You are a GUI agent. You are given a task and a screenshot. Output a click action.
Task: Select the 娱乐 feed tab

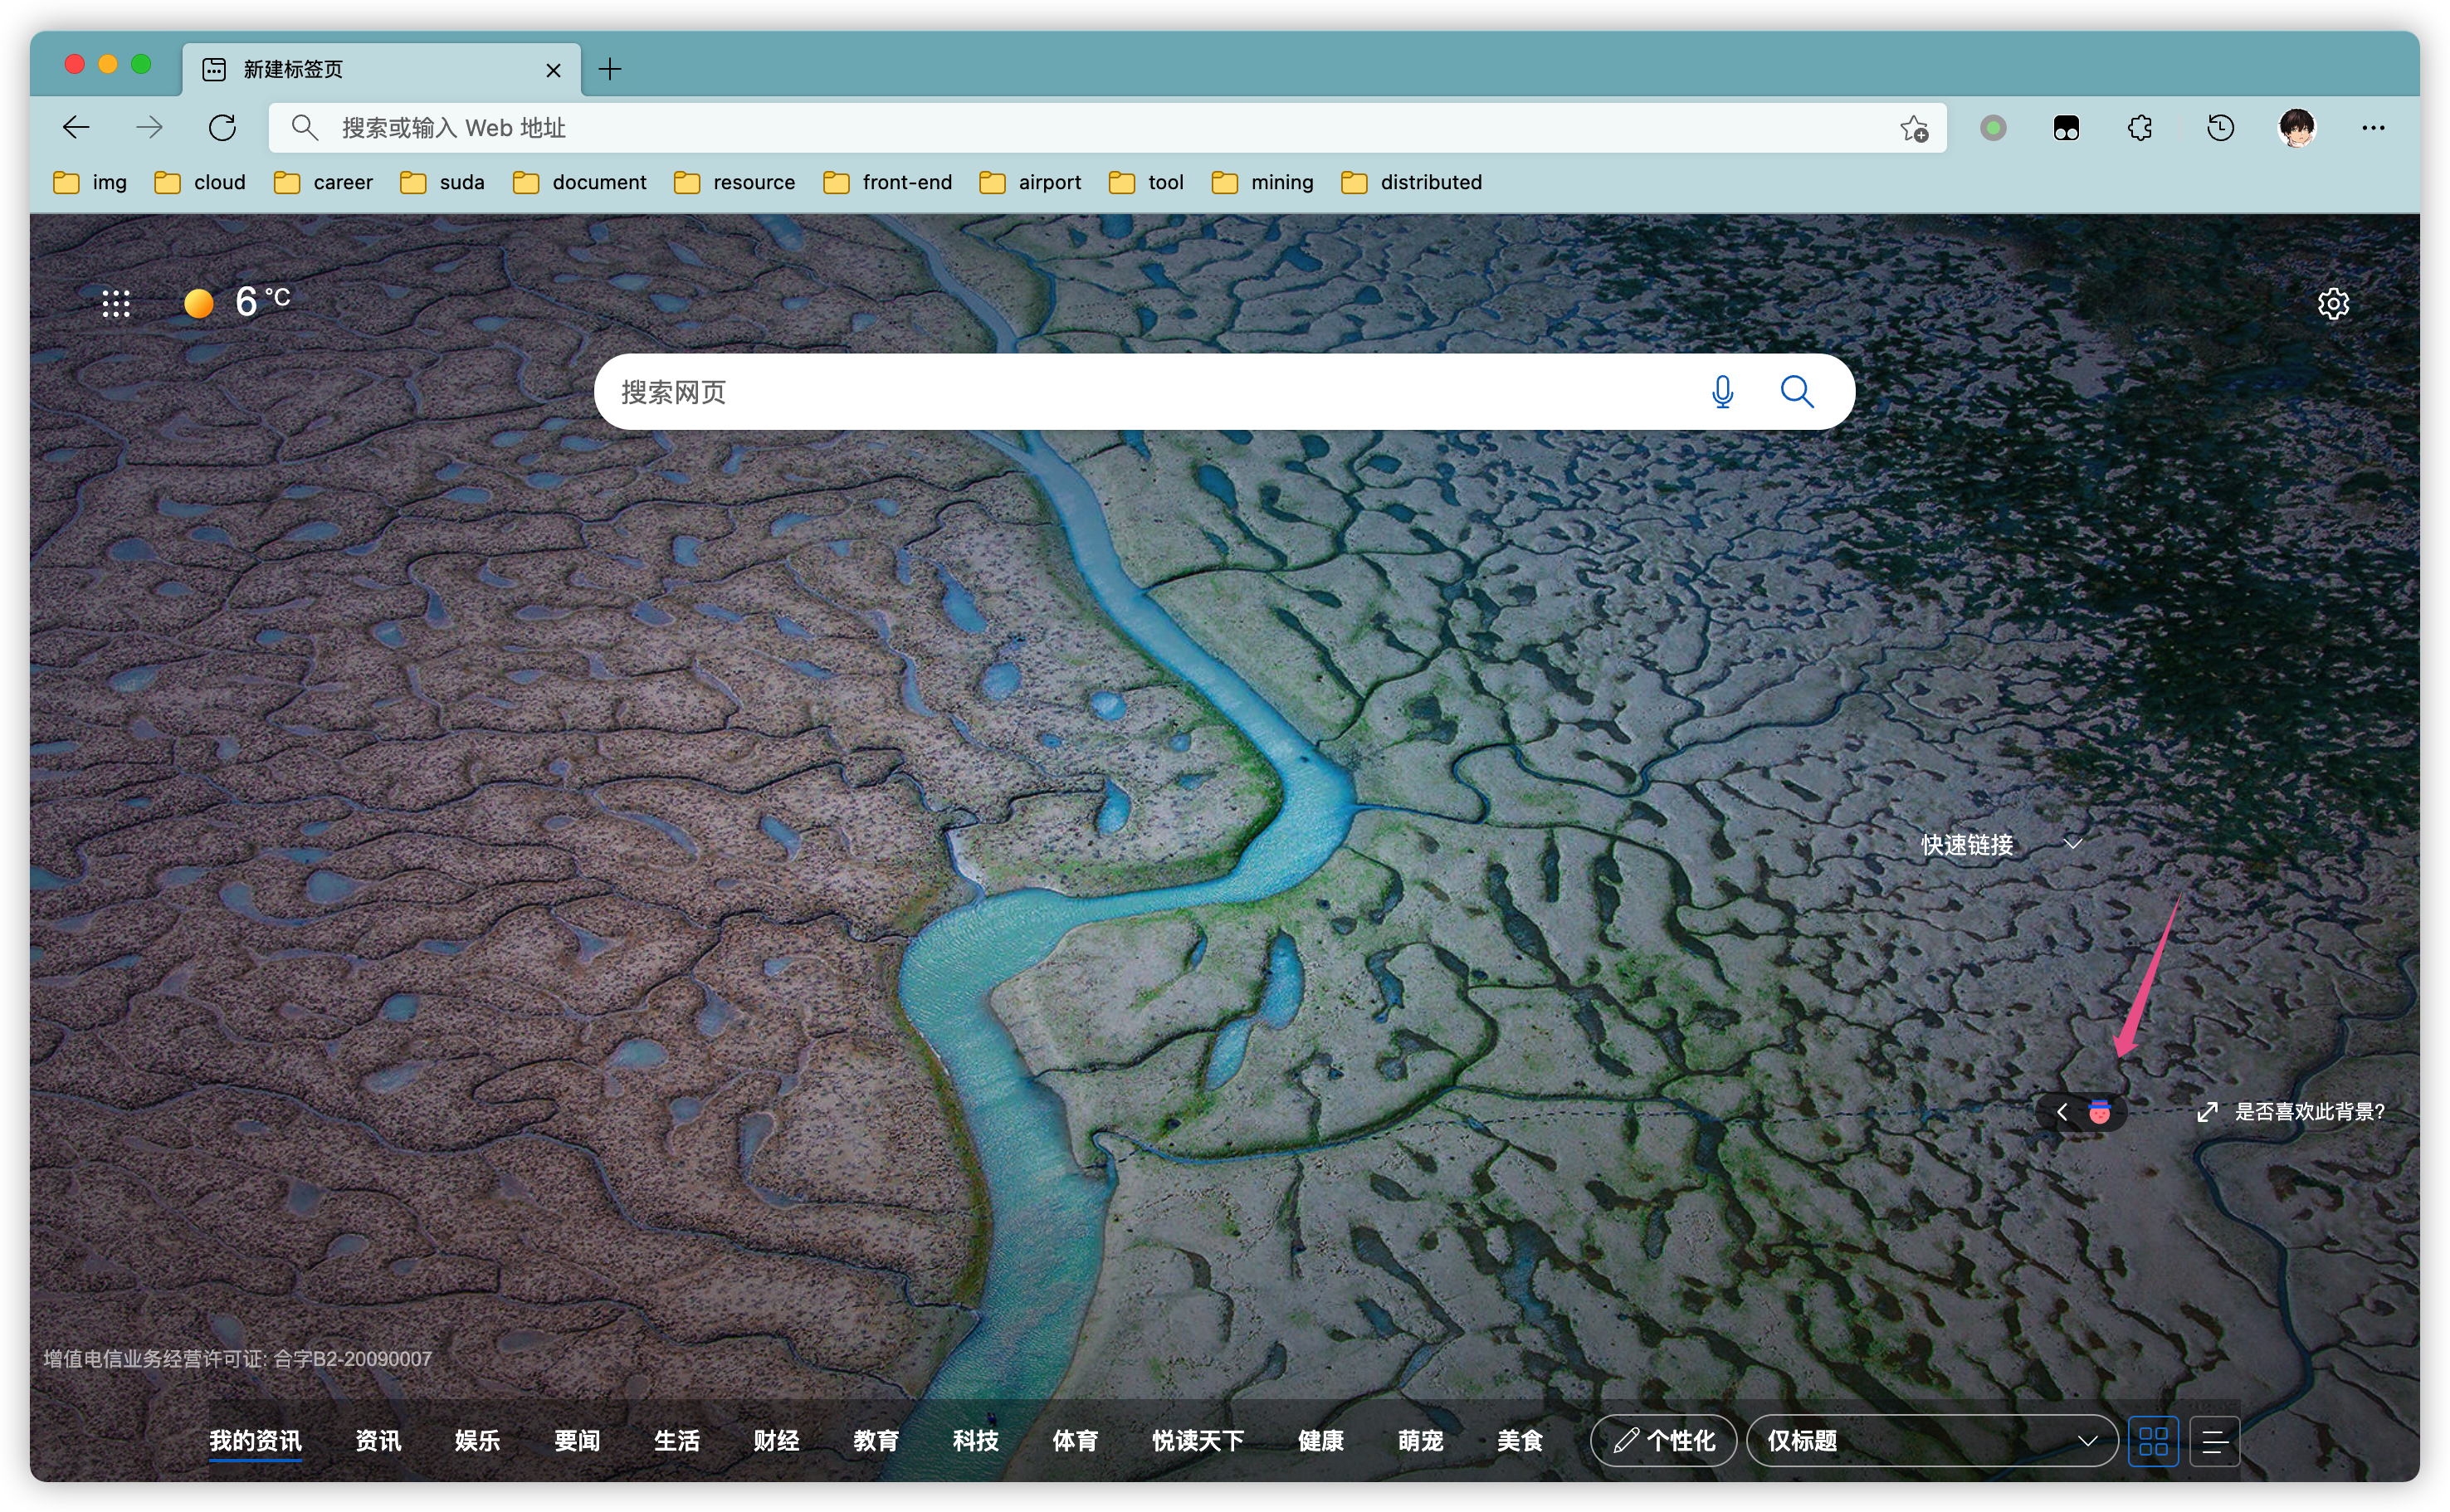(x=477, y=1441)
